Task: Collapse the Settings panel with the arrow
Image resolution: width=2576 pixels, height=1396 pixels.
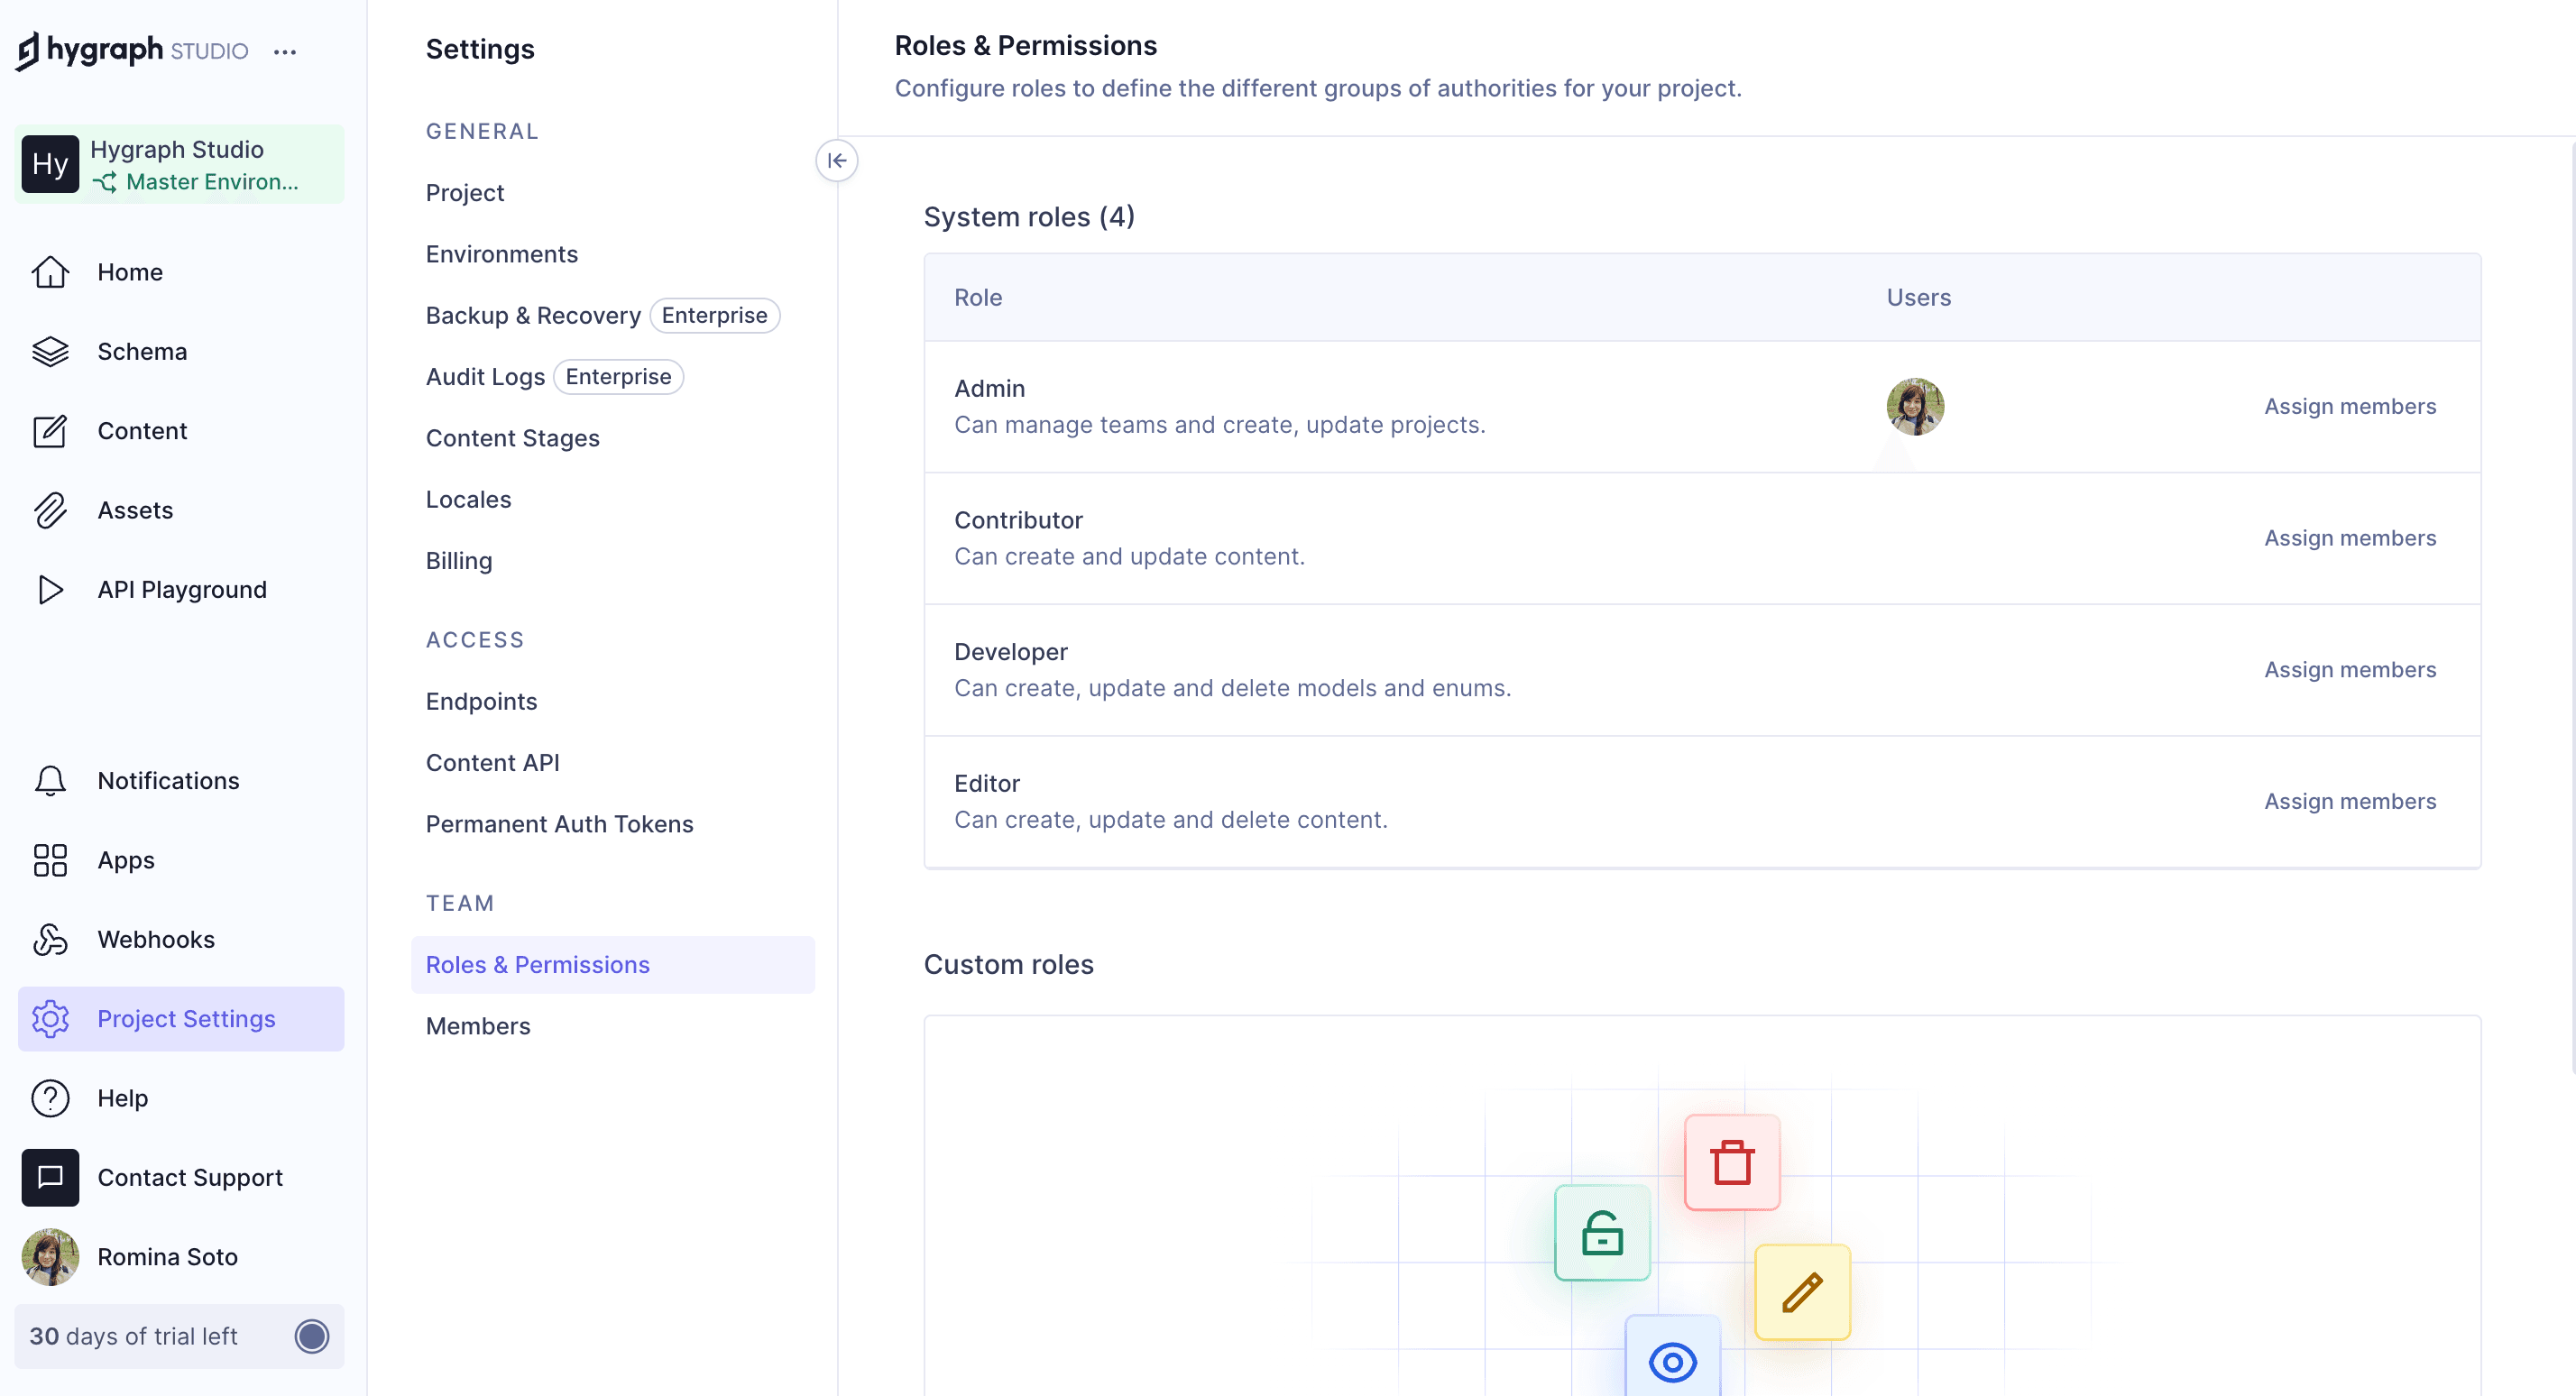Action: 837,160
